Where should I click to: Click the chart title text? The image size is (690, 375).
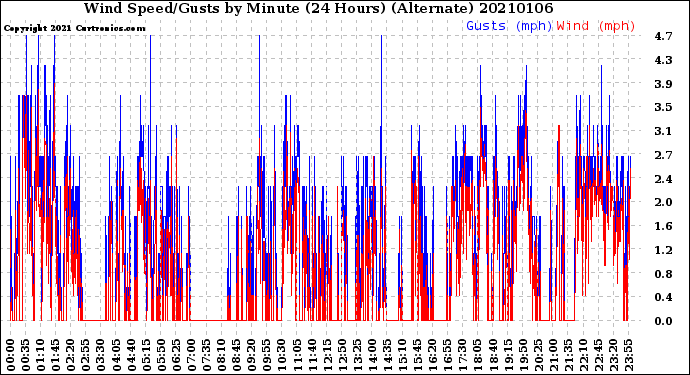click(319, 8)
